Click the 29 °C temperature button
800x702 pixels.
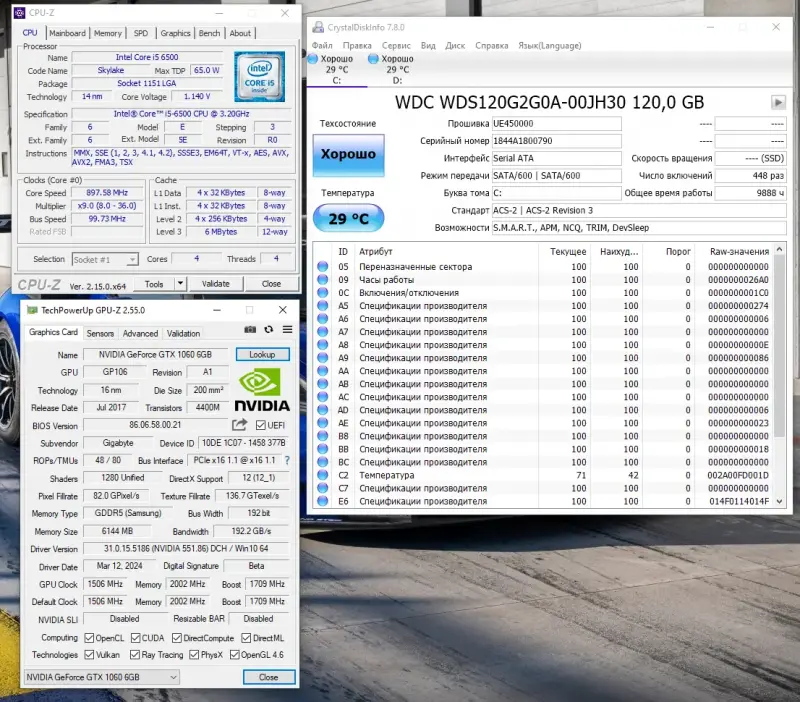point(348,218)
